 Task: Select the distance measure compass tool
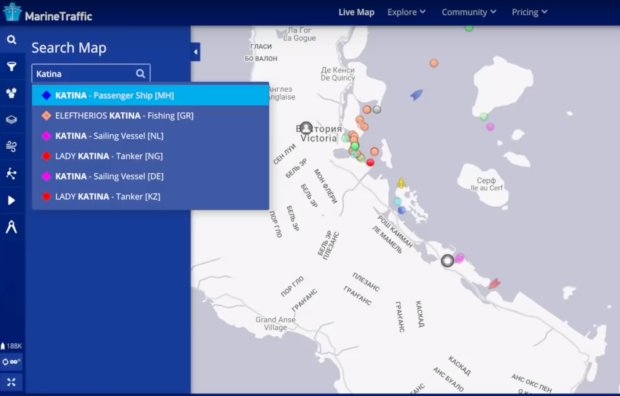click(11, 227)
